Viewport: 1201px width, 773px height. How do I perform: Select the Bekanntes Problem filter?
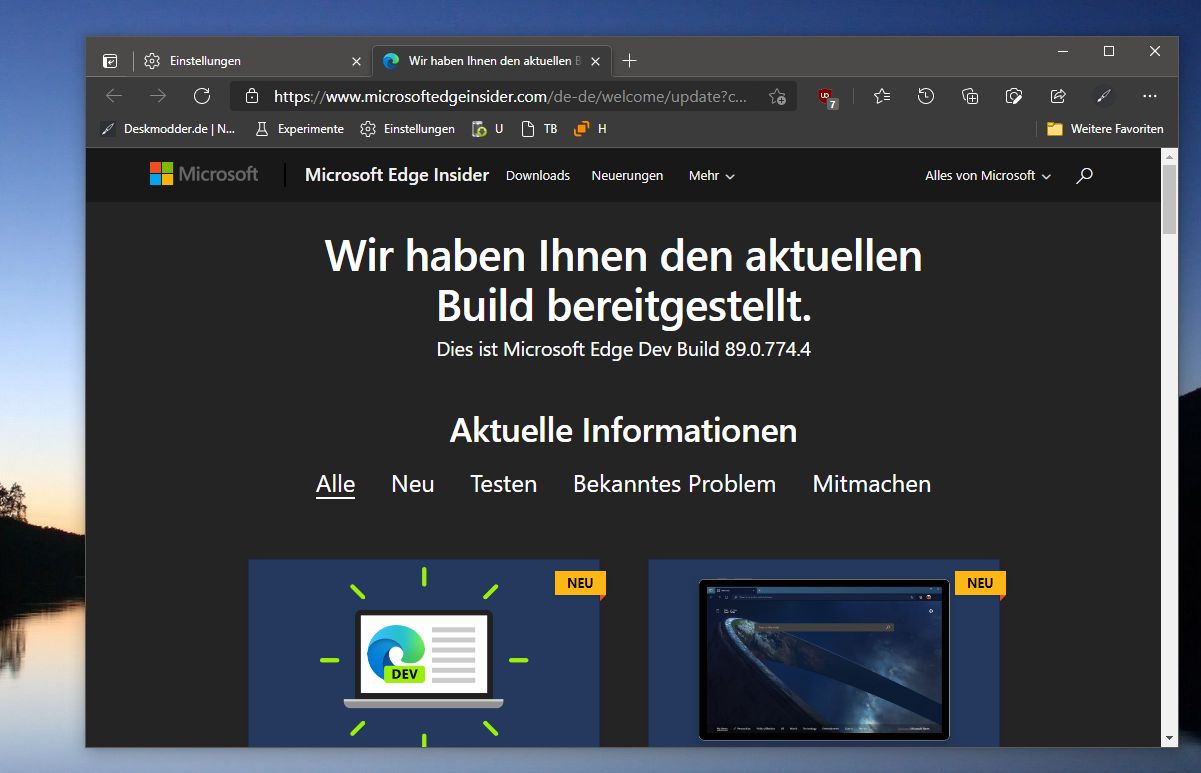tap(674, 484)
